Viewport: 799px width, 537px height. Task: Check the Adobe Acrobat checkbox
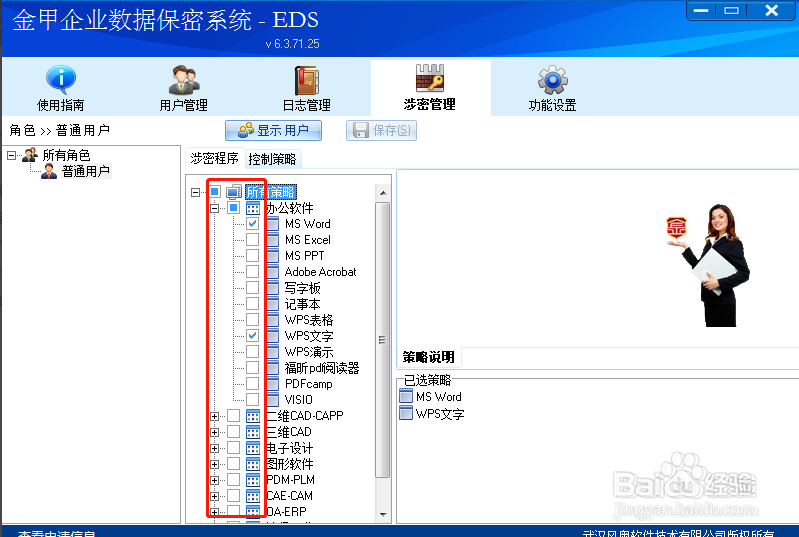pos(252,272)
